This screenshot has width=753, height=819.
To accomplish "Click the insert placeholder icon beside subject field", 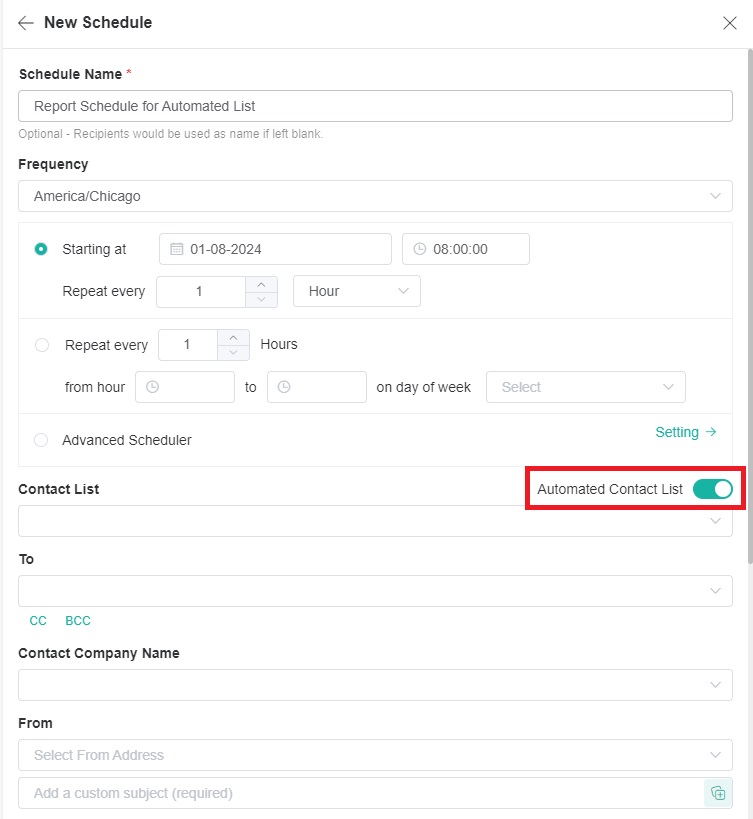I will click(718, 792).
